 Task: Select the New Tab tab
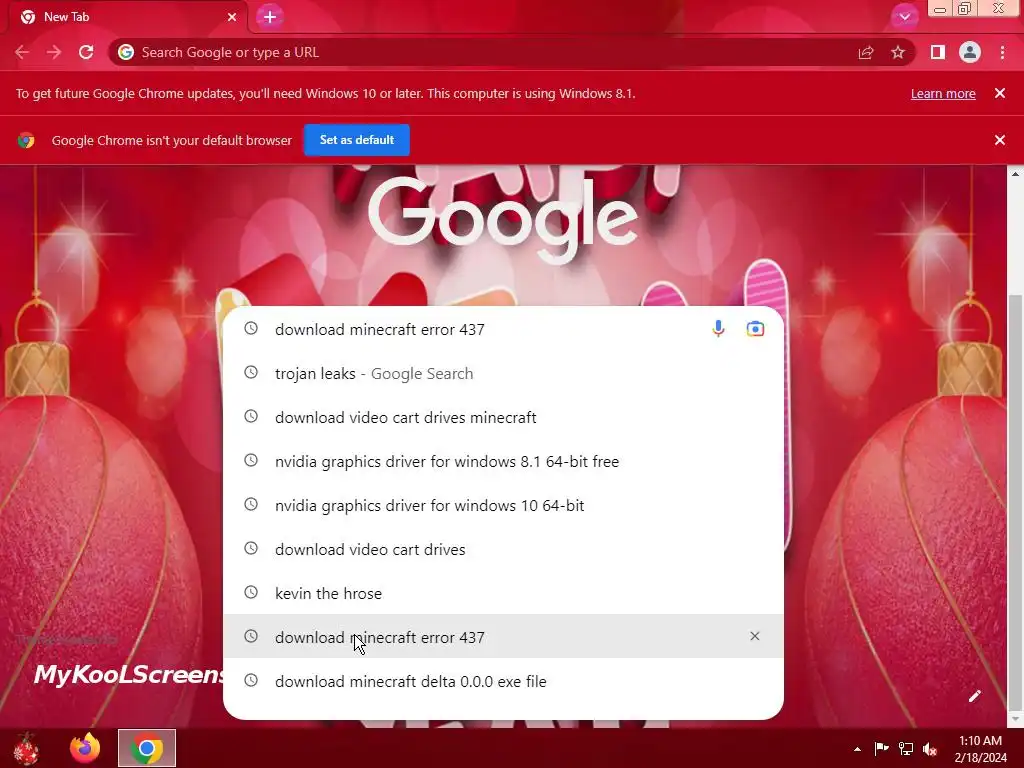[x=124, y=17]
